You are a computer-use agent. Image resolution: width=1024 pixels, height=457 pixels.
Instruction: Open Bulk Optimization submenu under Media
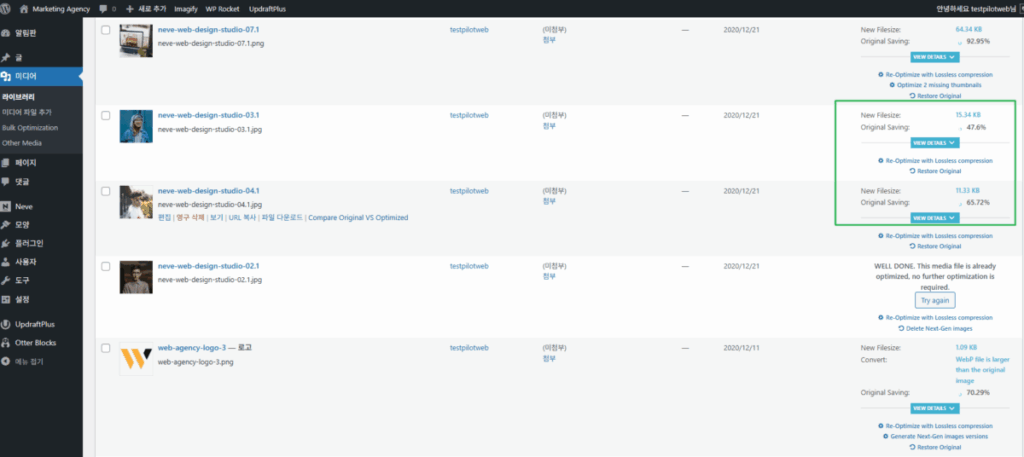[30, 128]
